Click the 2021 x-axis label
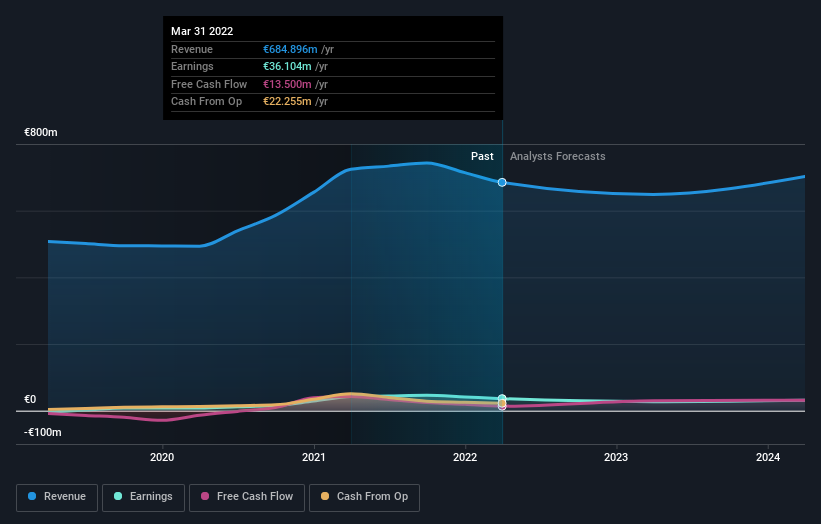Image resolution: width=821 pixels, height=524 pixels. tap(314, 457)
